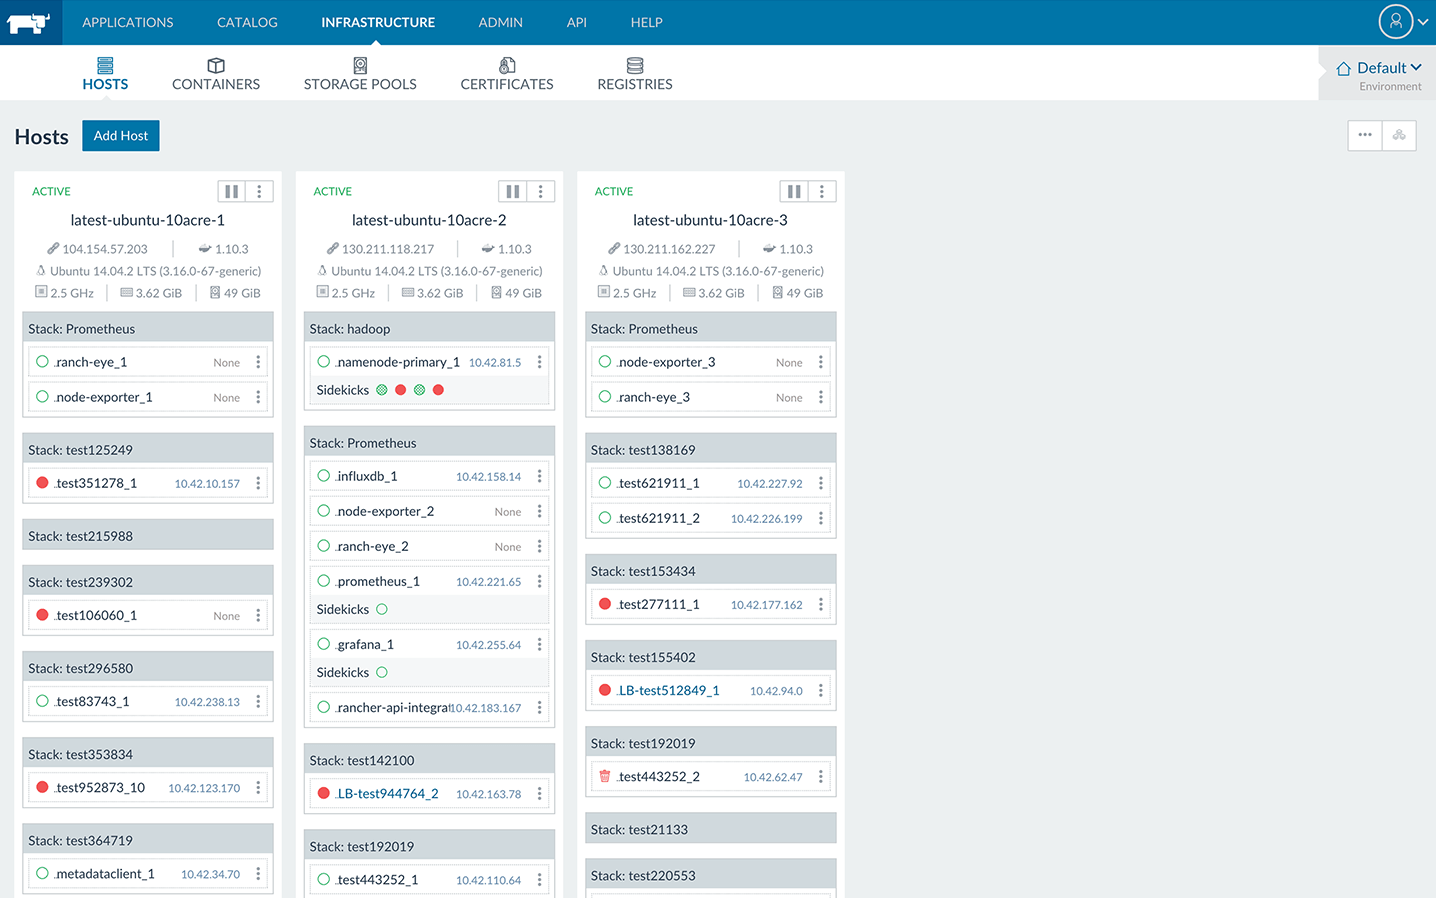The width and height of the screenshot is (1436, 898).
Task: Open the Admin menu
Action: [x=501, y=22]
